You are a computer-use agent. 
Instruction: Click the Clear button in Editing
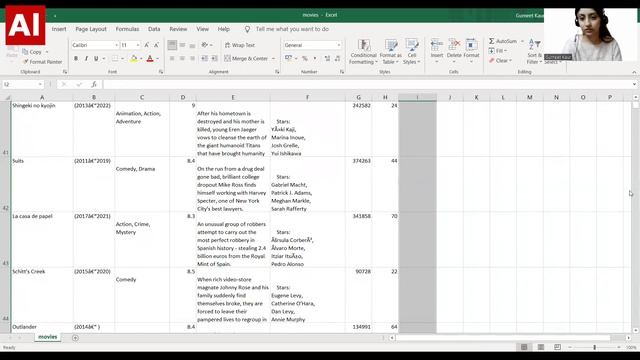click(500, 60)
